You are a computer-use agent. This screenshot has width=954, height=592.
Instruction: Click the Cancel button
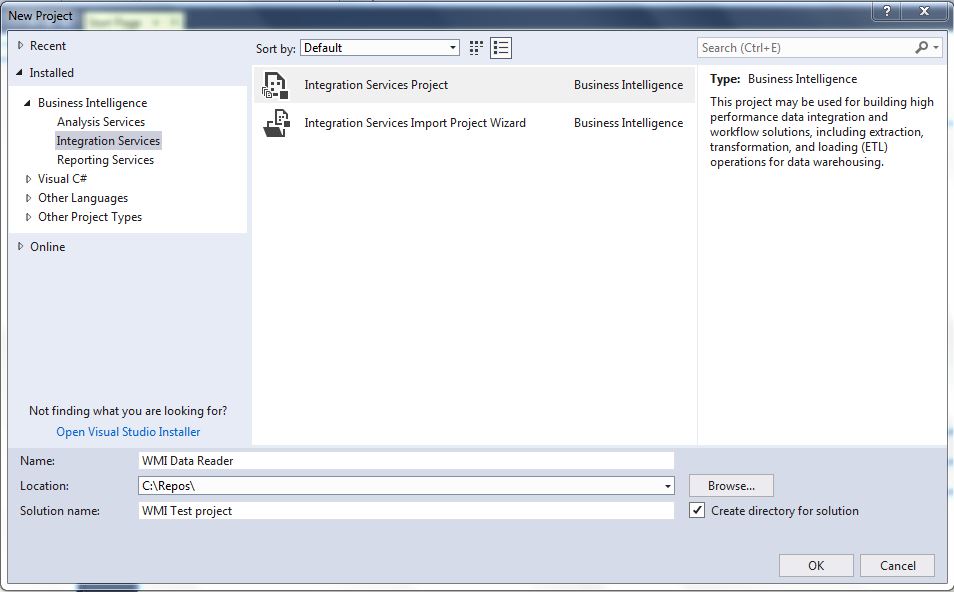(x=897, y=565)
